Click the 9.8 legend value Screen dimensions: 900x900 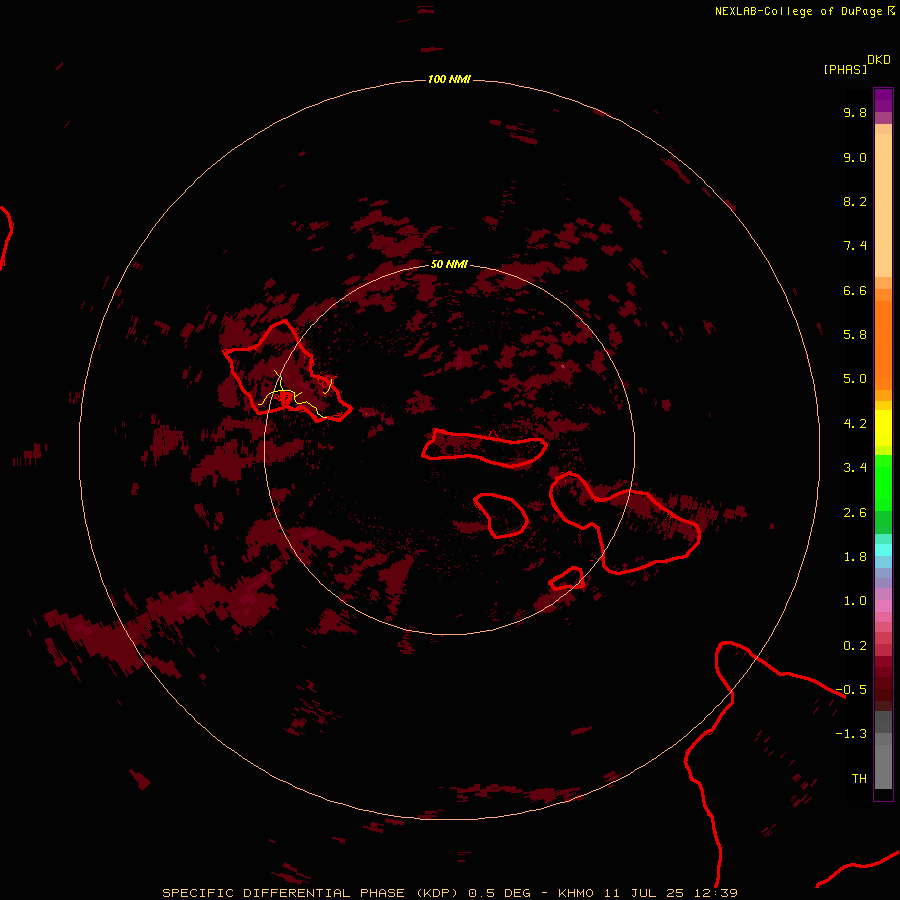(855, 112)
